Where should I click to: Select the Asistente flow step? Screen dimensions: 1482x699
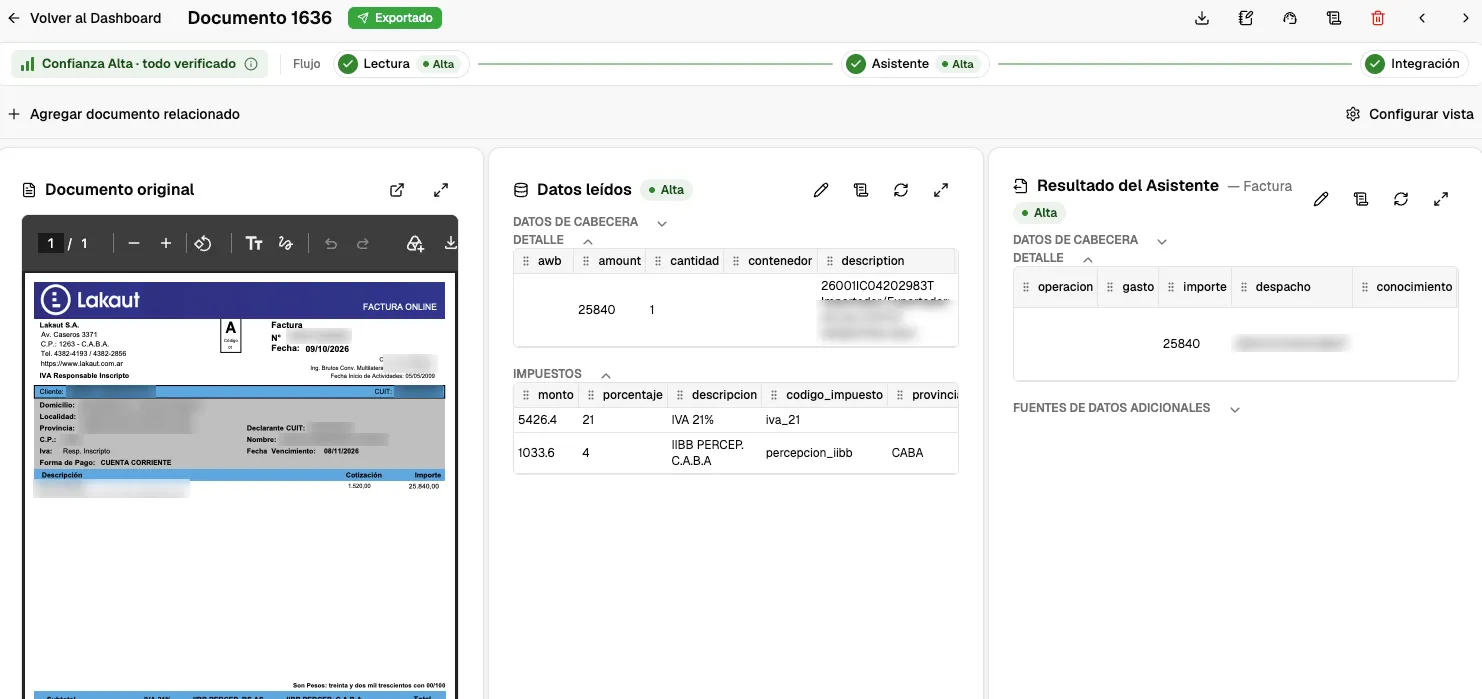(915, 64)
